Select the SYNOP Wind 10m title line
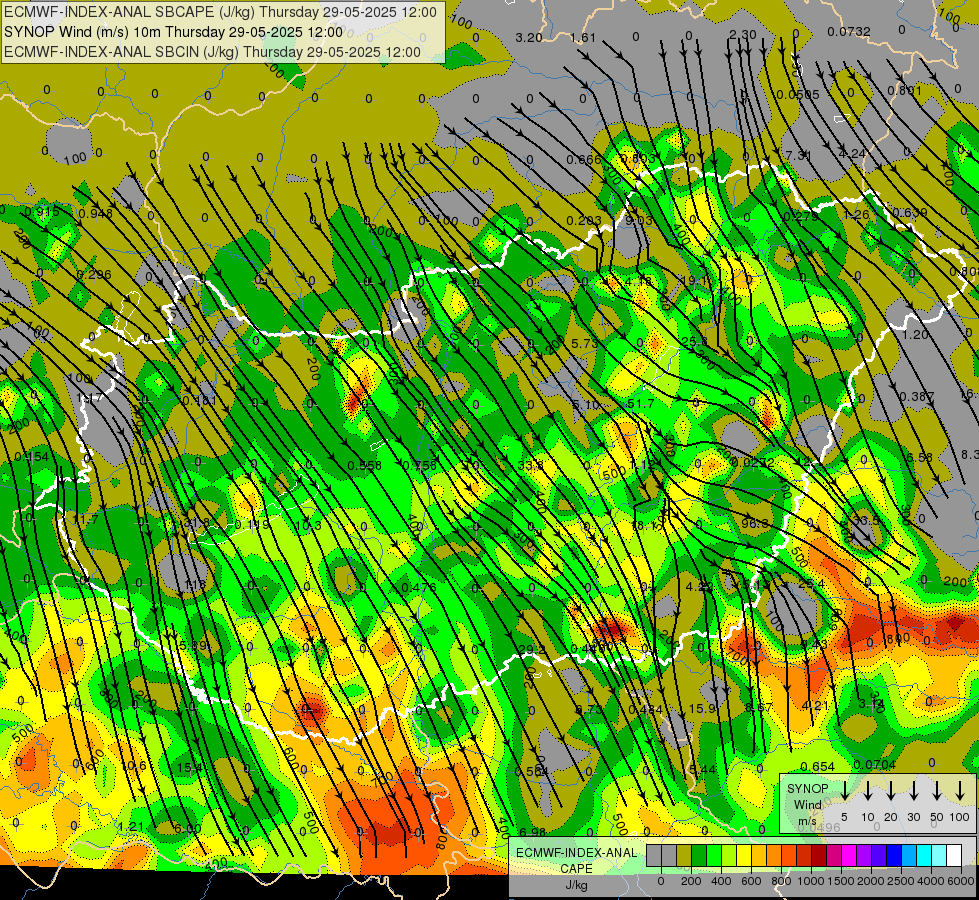 point(173,32)
